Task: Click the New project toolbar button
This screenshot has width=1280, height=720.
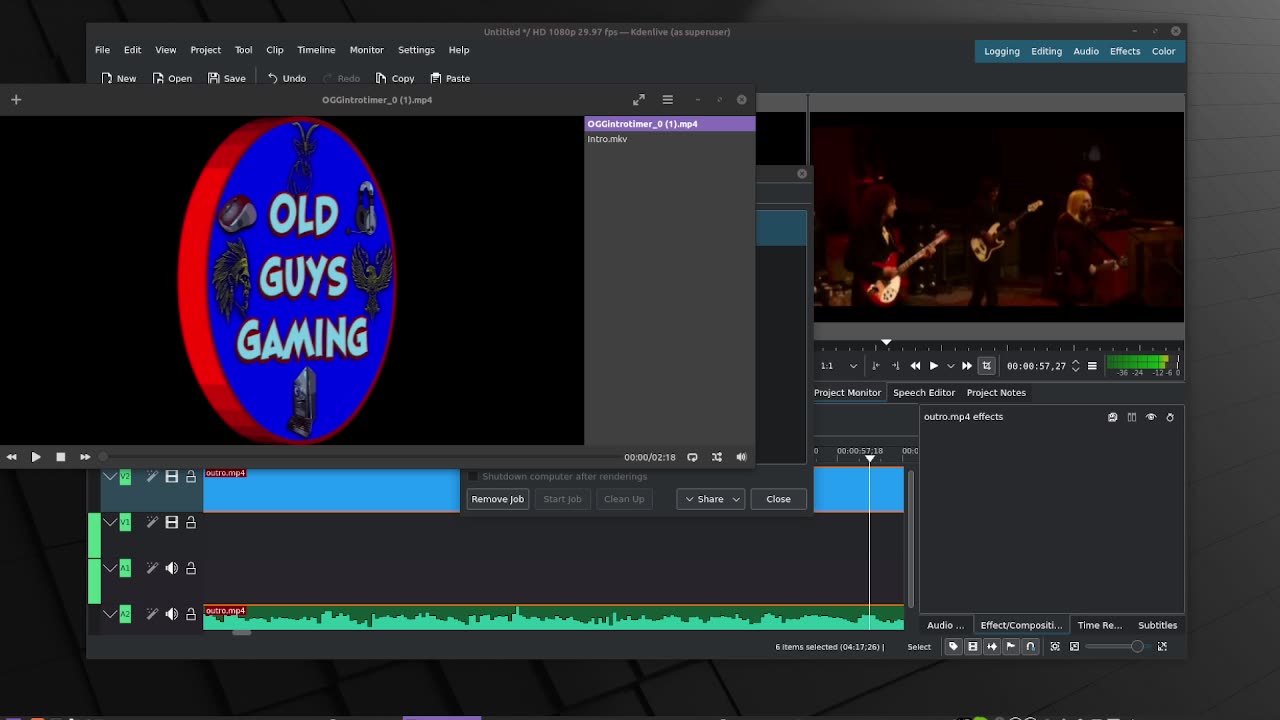Action: point(118,78)
